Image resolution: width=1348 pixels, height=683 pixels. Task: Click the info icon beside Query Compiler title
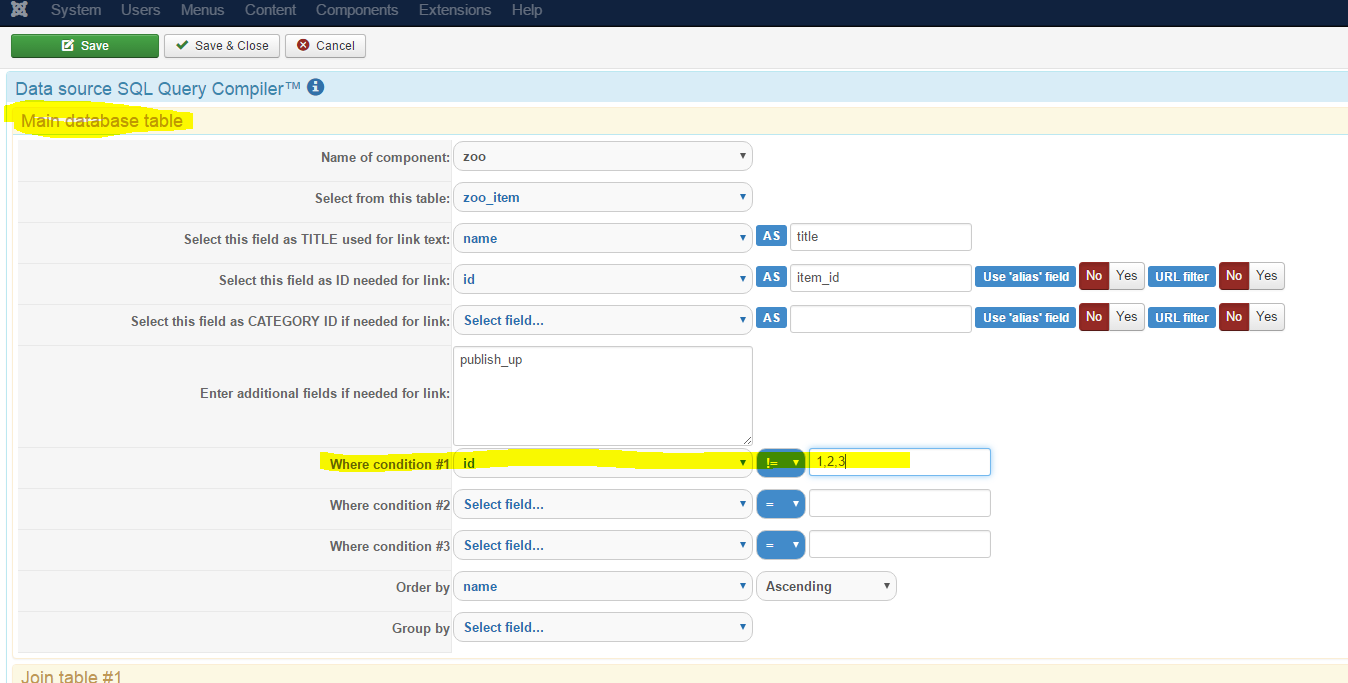(x=316, y=88)
